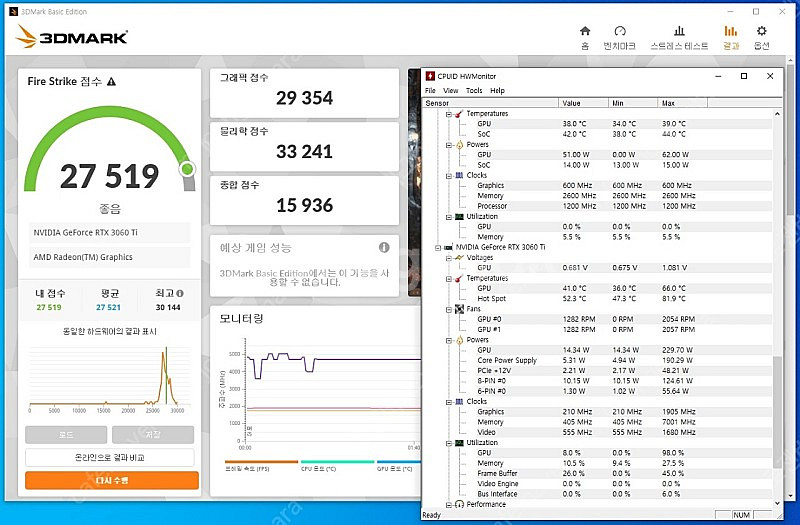Image resolution: width=800 pixels, height=525 pixels.
Task: Collapse the NVIDIA GeForce RTX 3060 Ti node
Action: click(438, 247)
